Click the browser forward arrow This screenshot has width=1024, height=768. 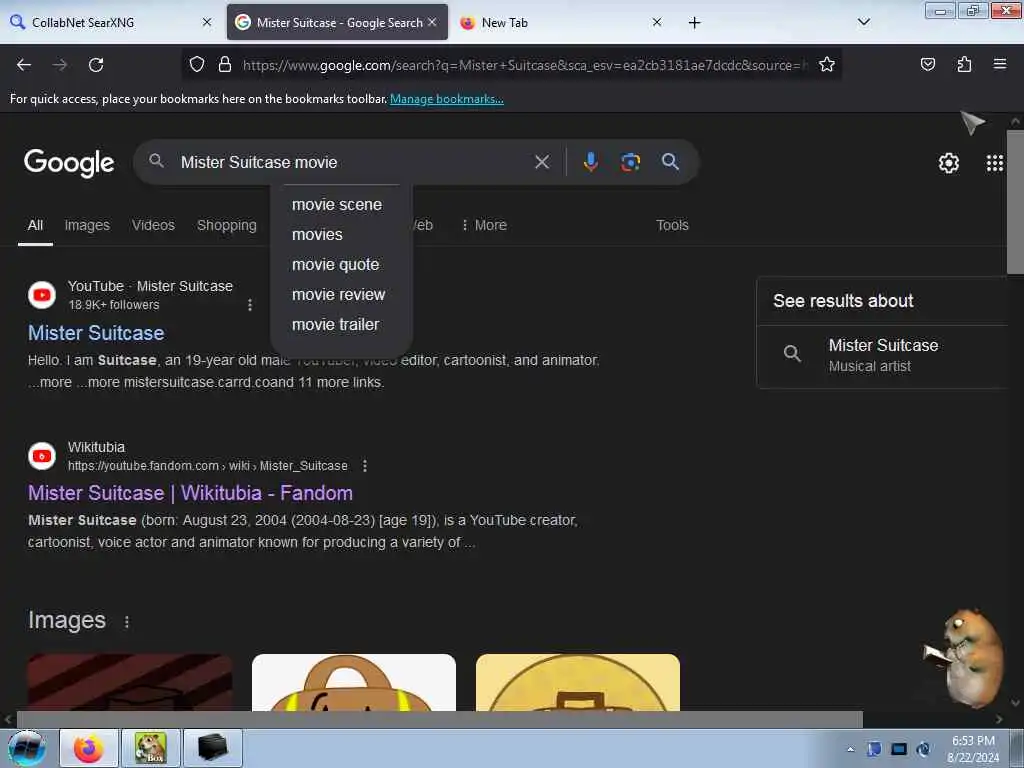pyautogui.click(x=60, y=65)
